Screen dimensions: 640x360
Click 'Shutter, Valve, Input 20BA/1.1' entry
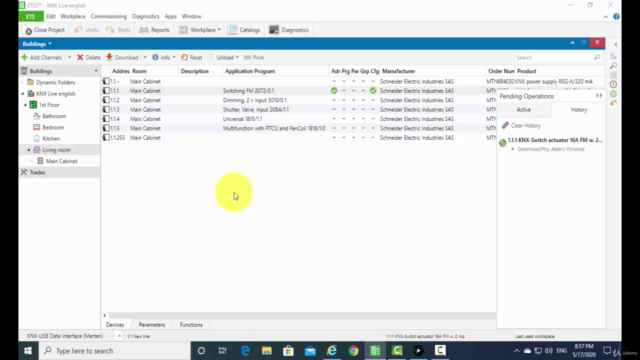point(256,109)
